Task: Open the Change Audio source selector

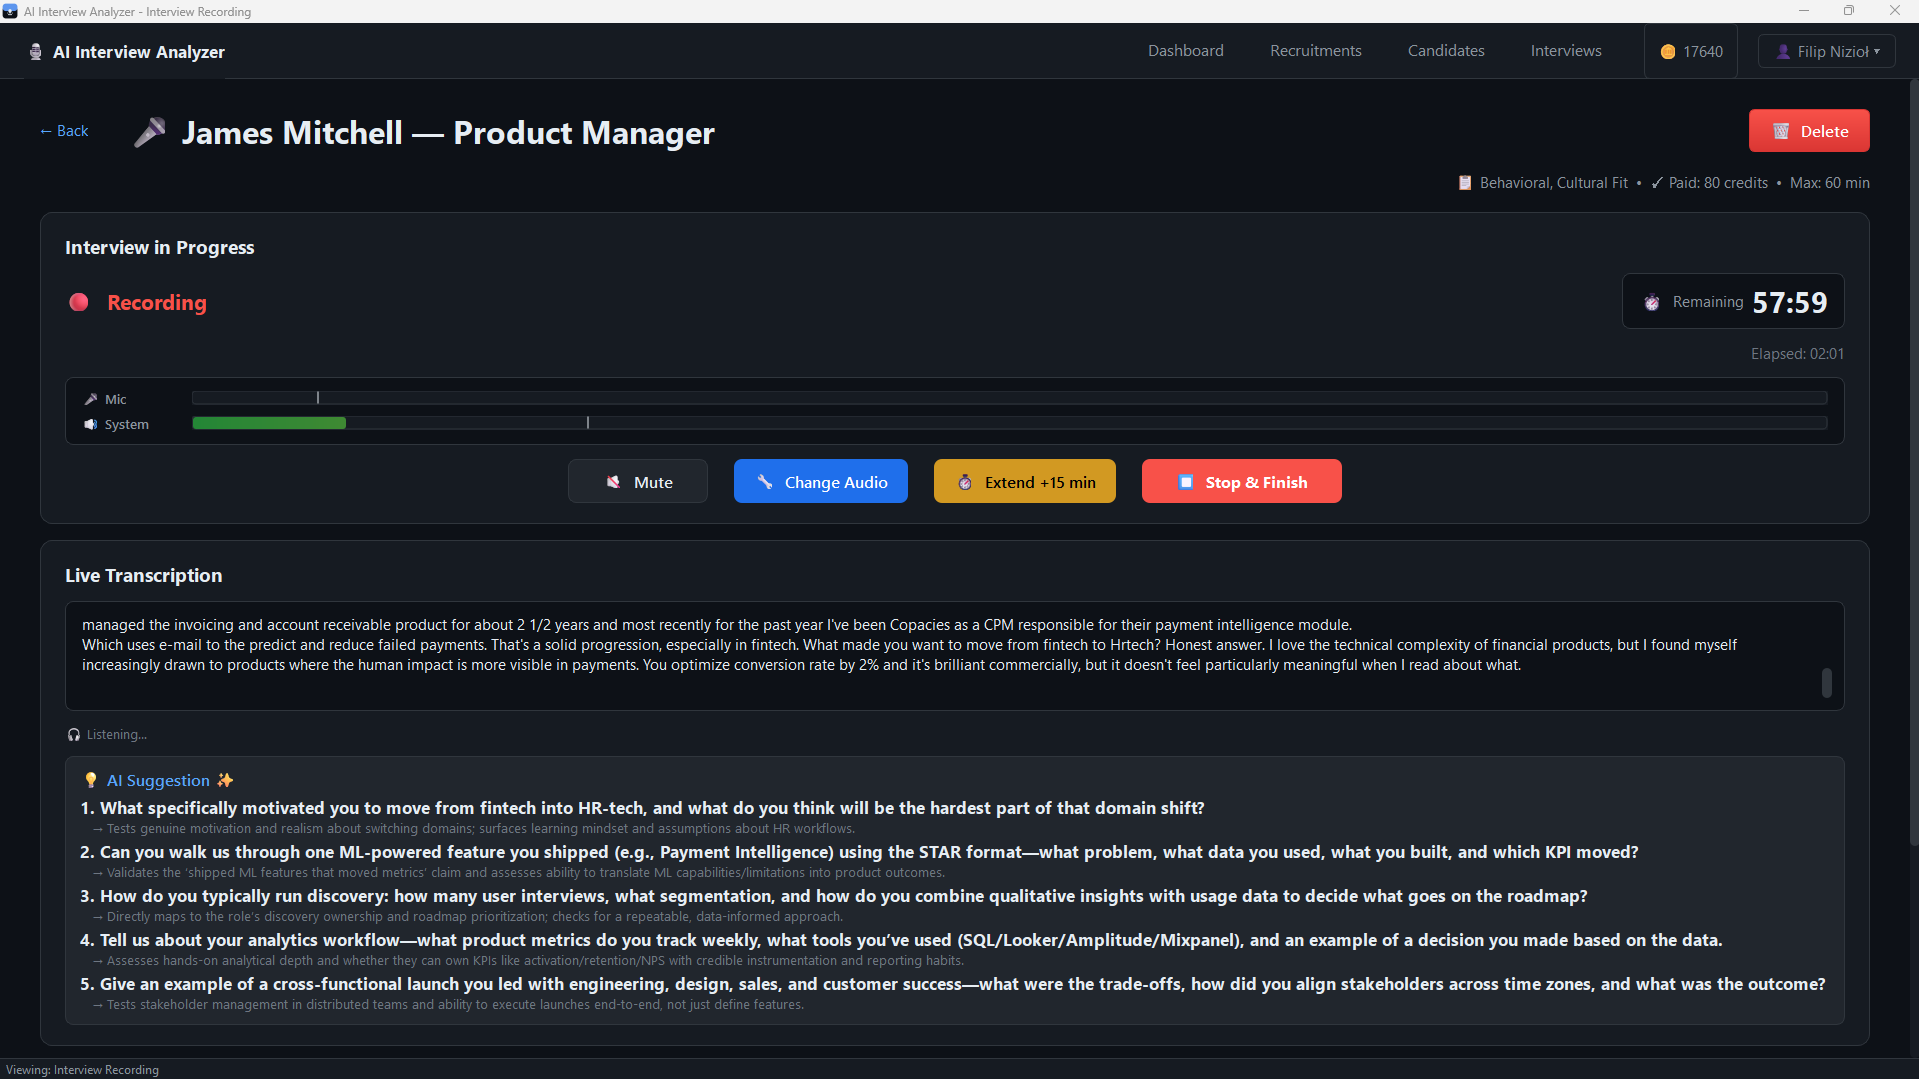Action: [820, 482]
